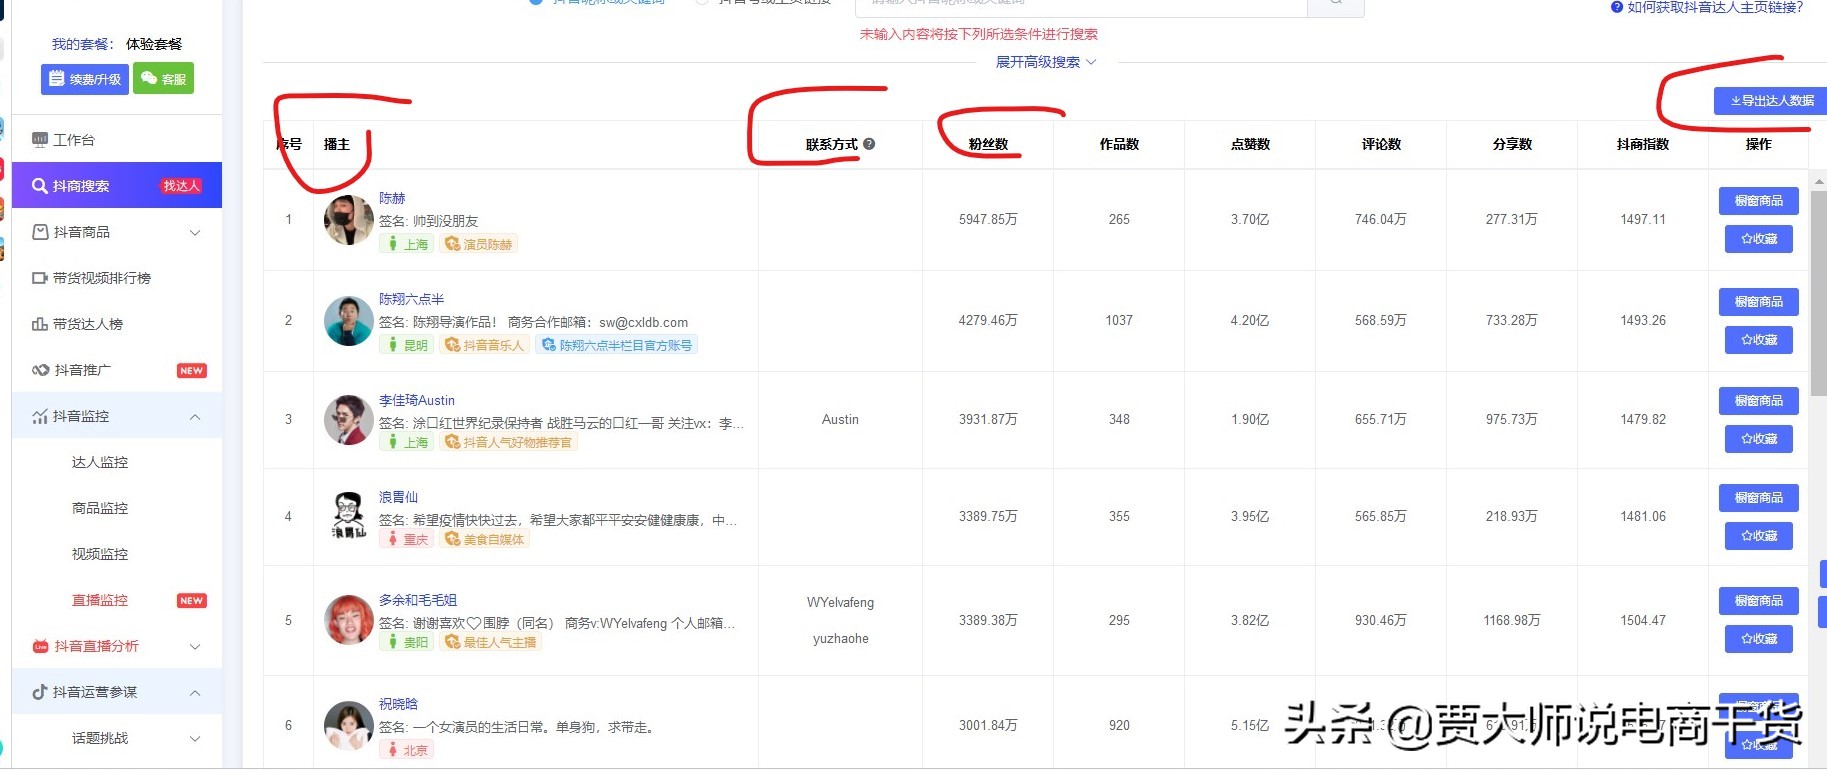Click 收藏 button in 浪胃仙 row

click(1759, 536)
